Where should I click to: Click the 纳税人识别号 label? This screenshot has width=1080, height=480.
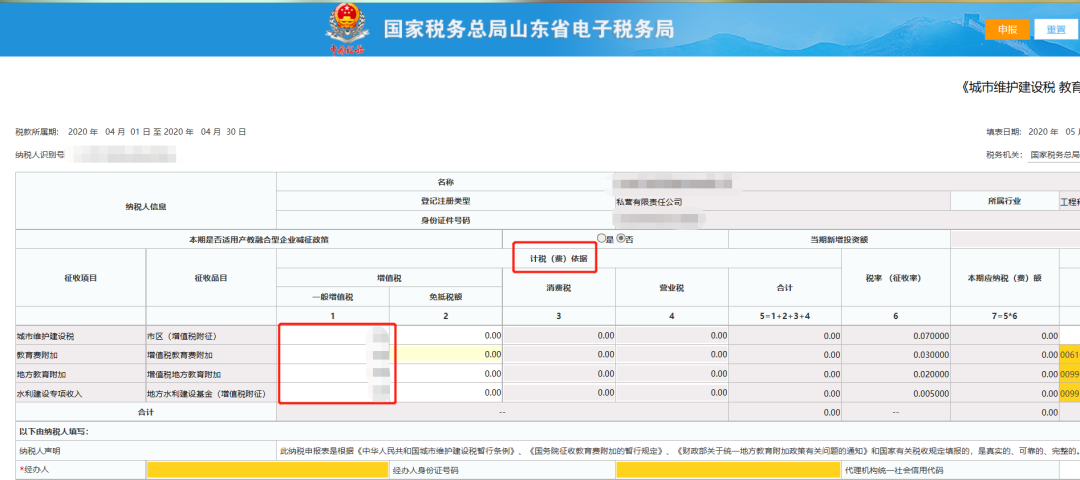[x=39, y=155]
